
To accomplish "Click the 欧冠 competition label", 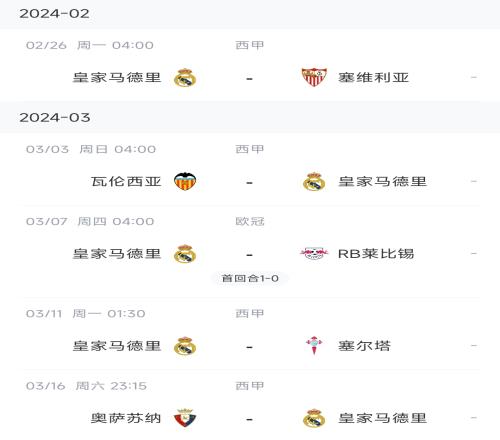I will point(250,221).
